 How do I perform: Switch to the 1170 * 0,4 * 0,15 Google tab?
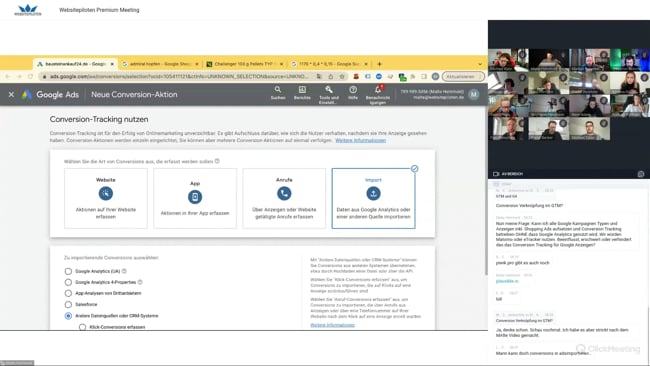click(x=330, y=64)
